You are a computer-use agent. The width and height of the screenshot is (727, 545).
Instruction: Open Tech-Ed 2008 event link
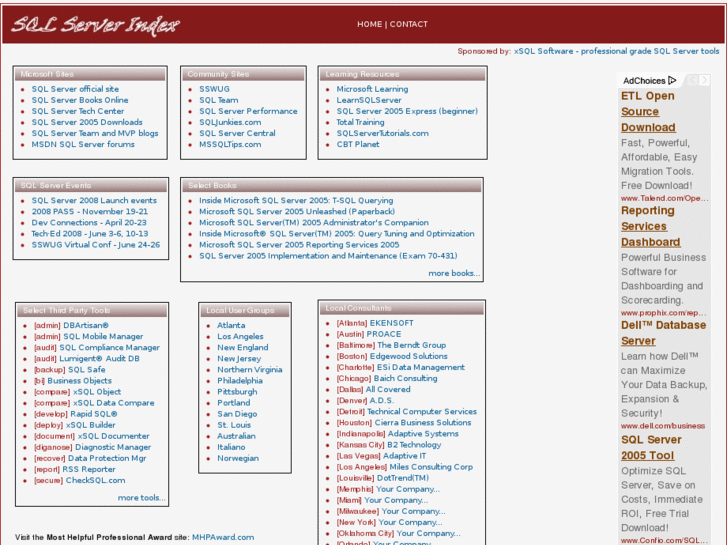pyautogui.click(x=90, y=233)
